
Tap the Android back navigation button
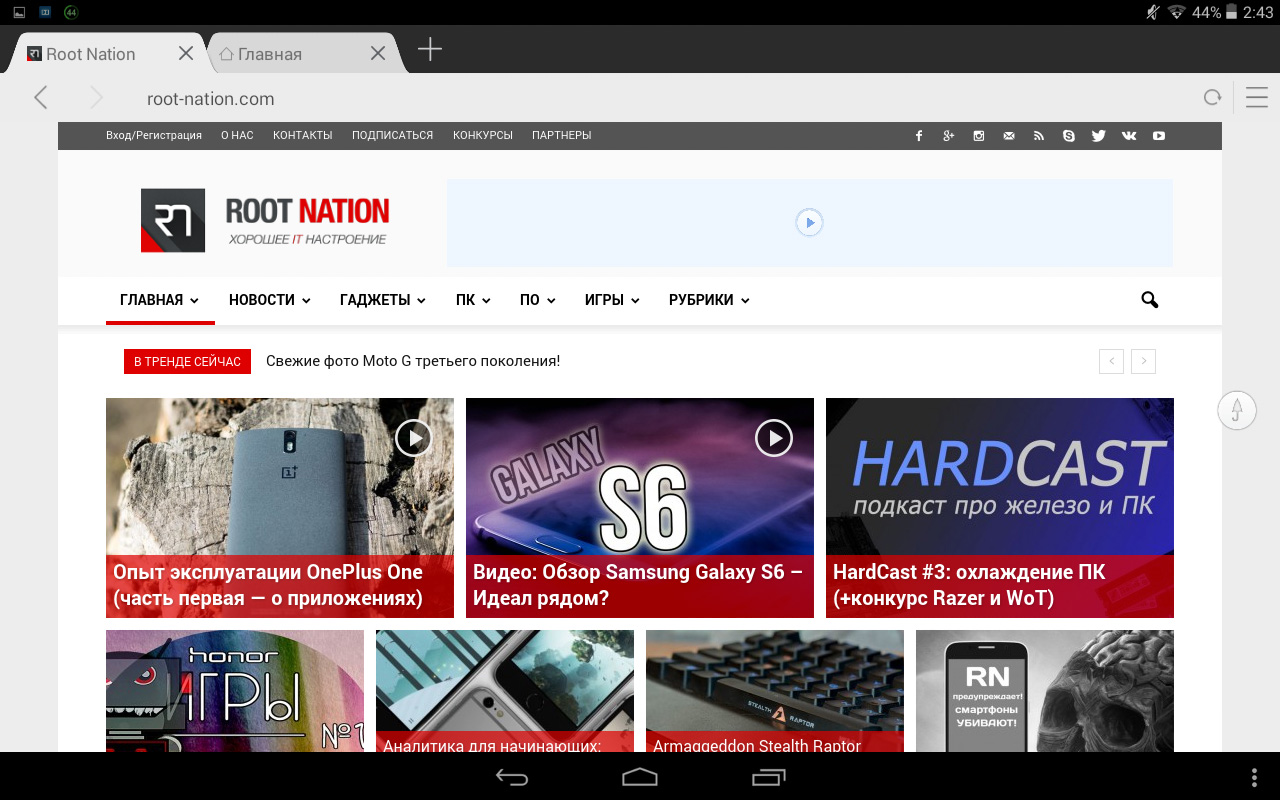point(512,777)
